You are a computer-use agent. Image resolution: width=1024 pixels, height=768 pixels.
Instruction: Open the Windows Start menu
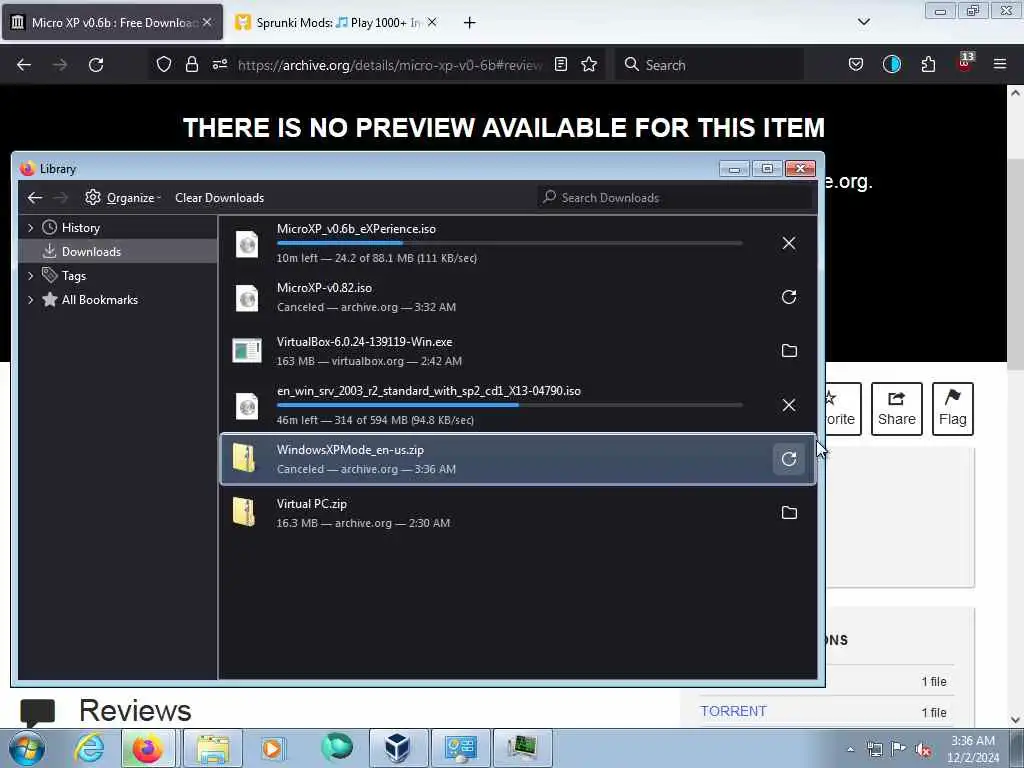[26, 748]
